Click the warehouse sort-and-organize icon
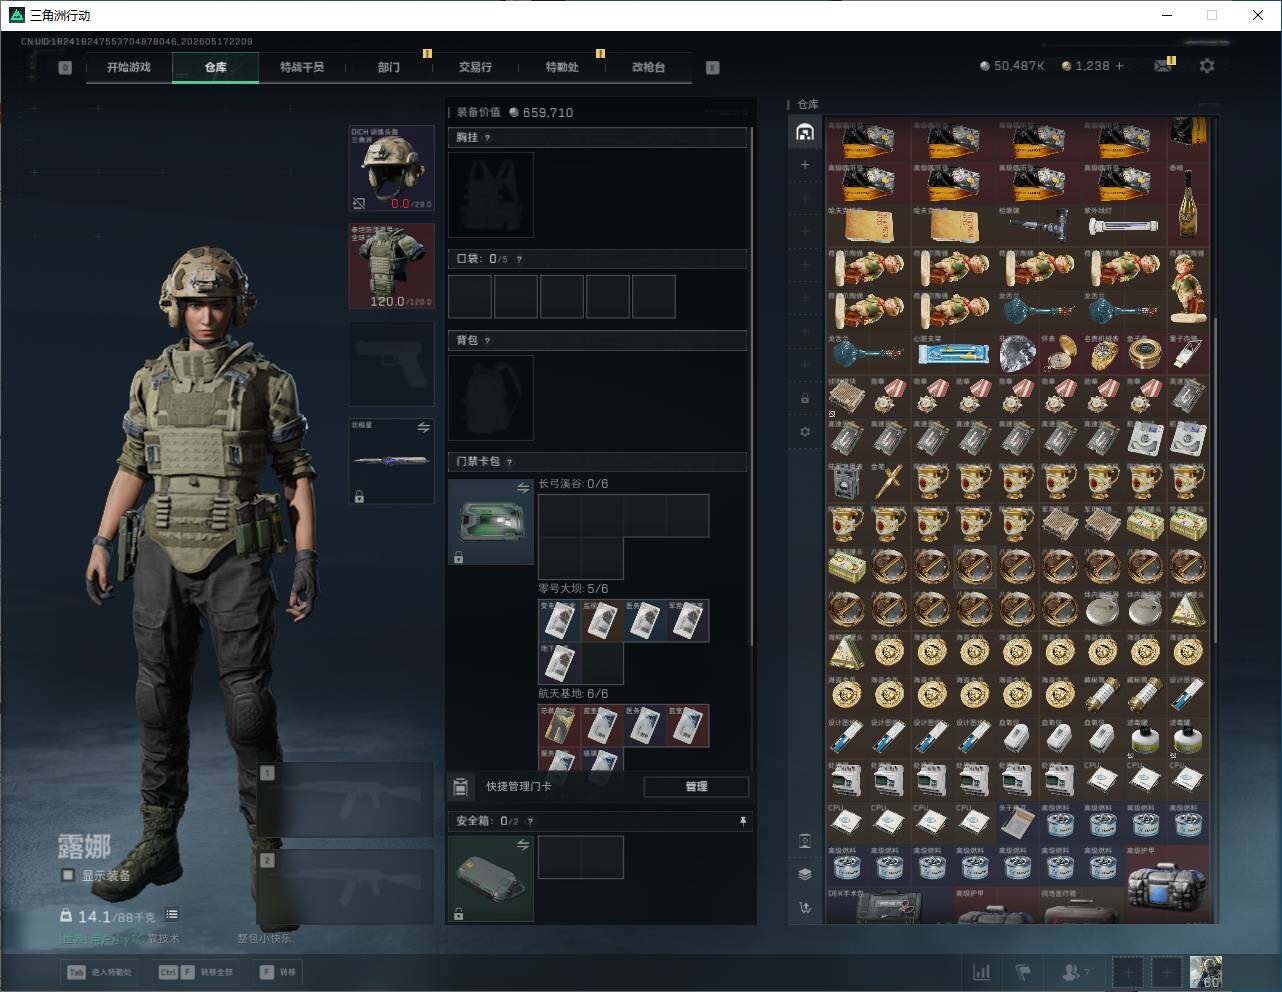 click(x=805, y=907)
